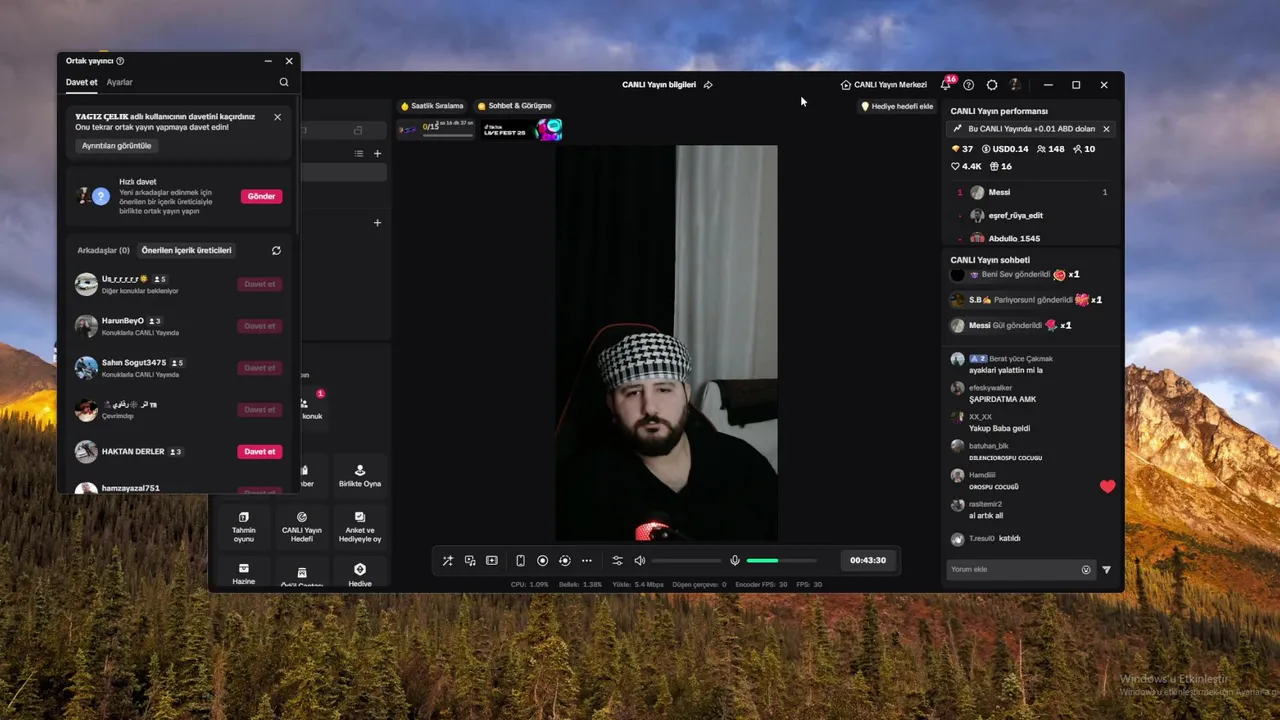Click Abdullo_1545 in viewers list
The height and width of the screenshot is (720, 1280).
point(1032,239)
